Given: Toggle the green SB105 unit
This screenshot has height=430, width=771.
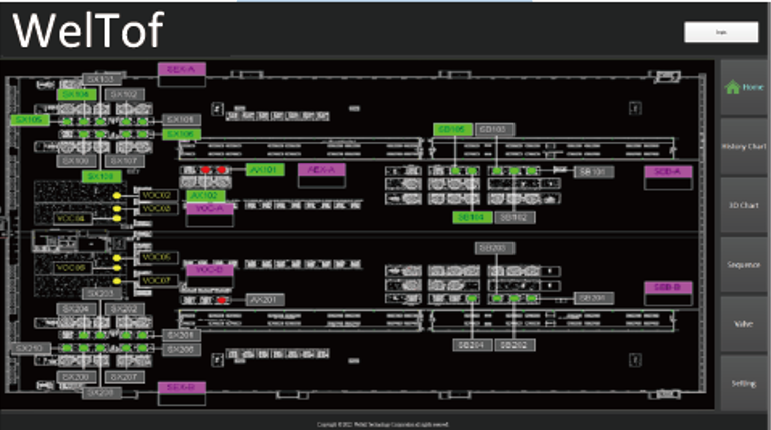Looking at the screenshot, I should pos(451,129).
